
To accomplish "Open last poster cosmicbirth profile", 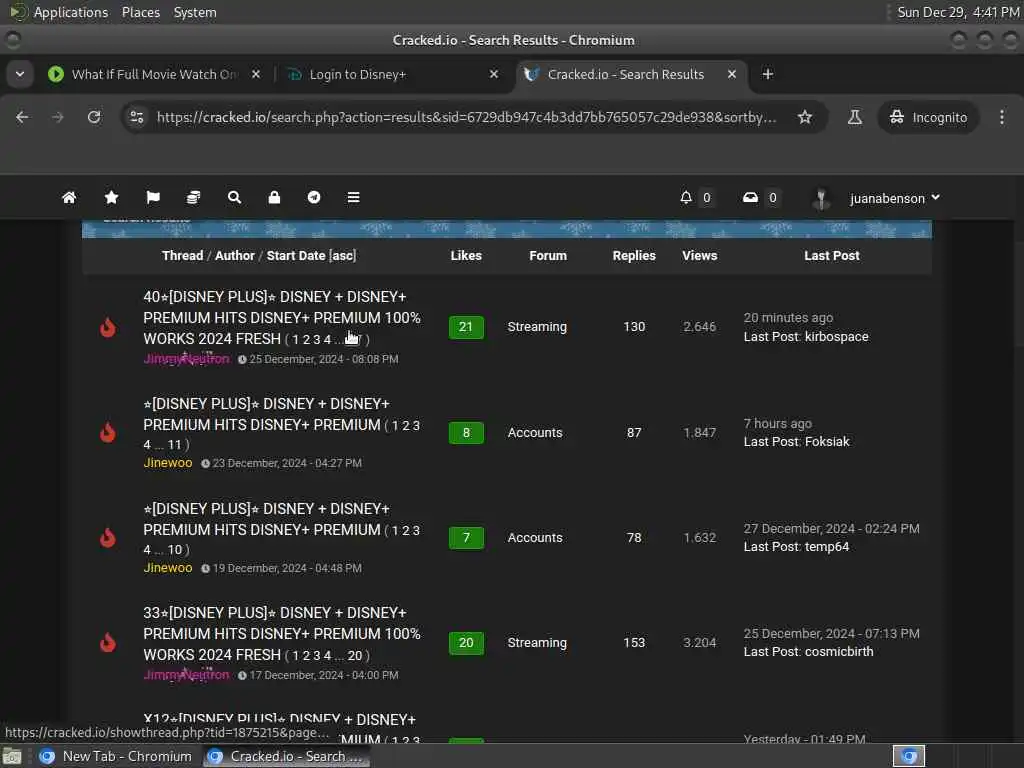I will click(839, 651).
